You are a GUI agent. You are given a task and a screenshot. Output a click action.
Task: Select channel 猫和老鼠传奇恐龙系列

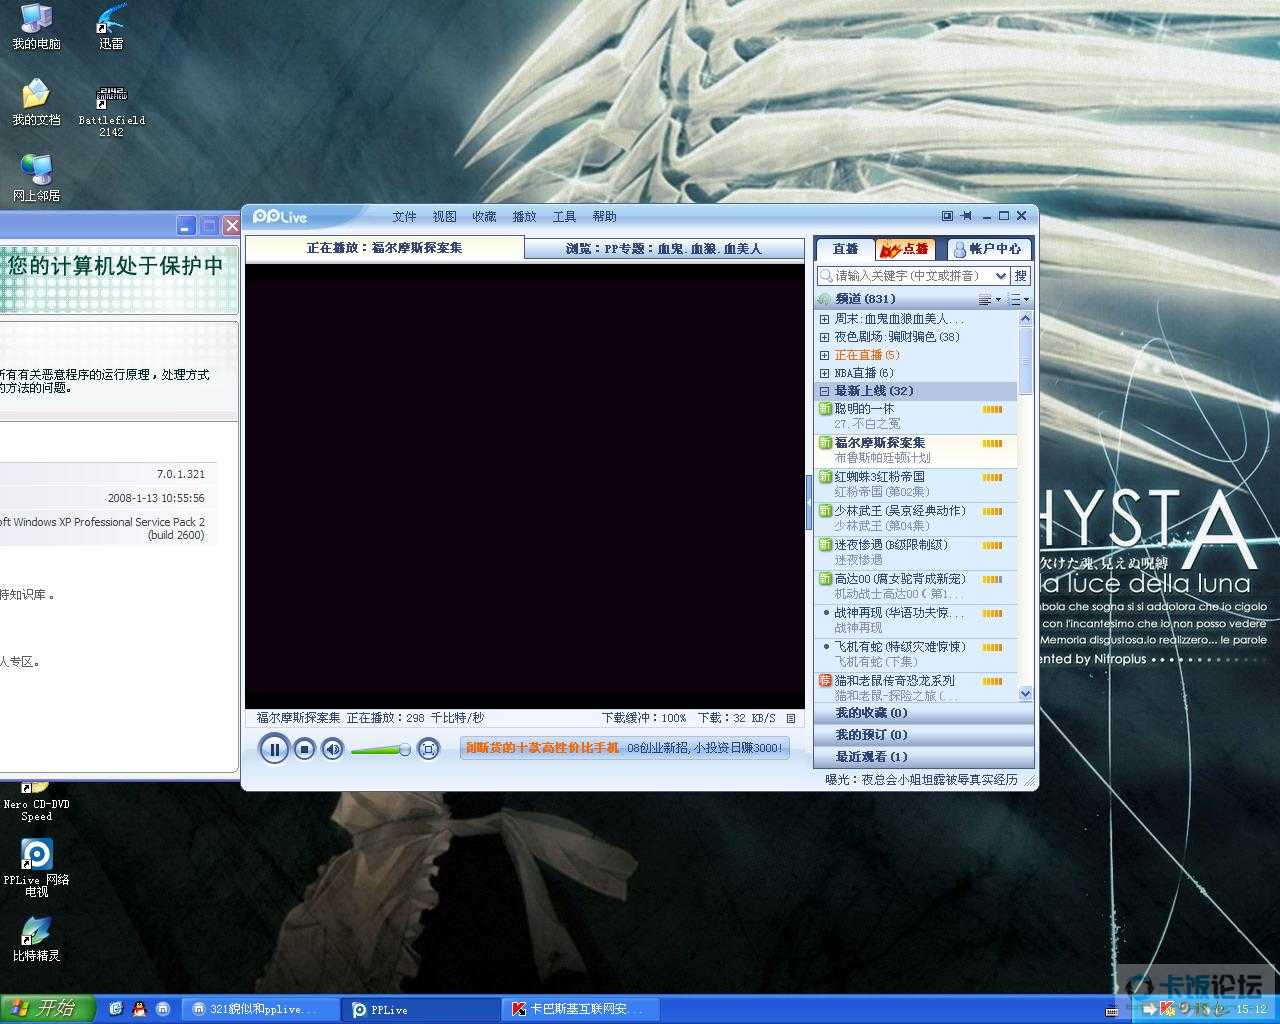click(x=917, y=687)
